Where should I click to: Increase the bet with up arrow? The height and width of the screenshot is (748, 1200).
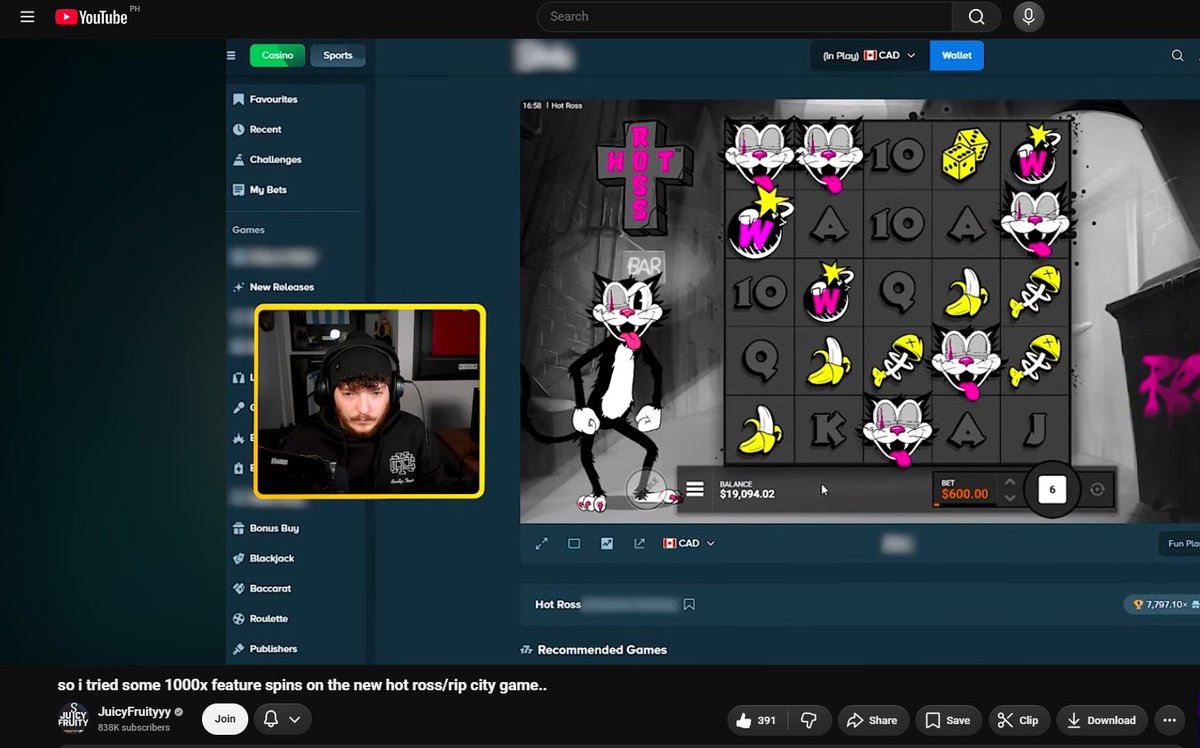(x=1010, y=483)
